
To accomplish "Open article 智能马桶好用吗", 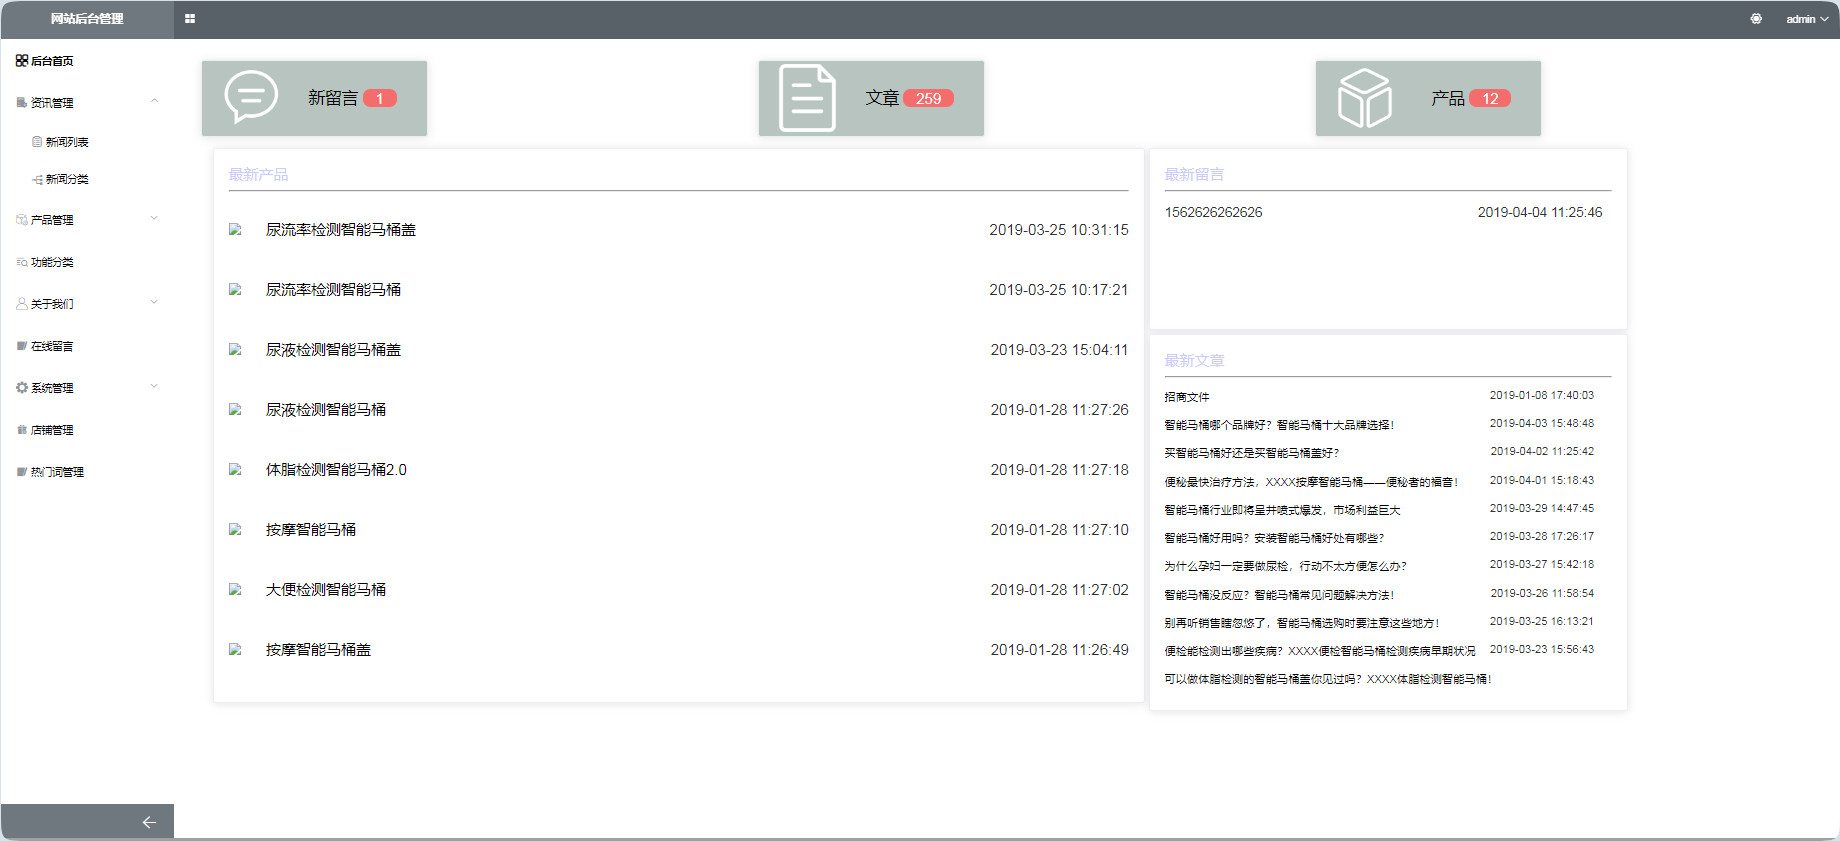I will 1274,538.
